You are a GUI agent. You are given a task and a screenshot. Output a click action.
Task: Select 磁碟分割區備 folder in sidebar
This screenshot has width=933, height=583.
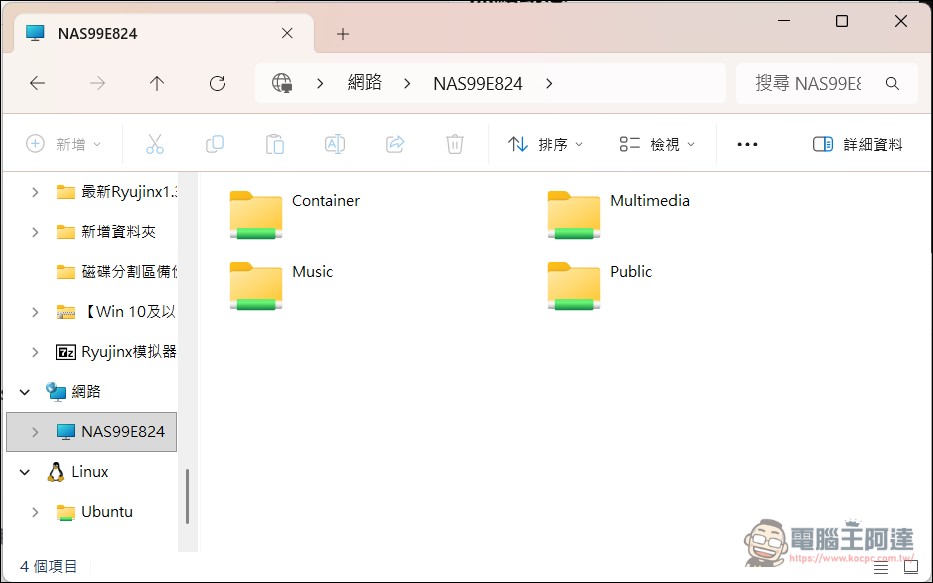tap(117, 272)
